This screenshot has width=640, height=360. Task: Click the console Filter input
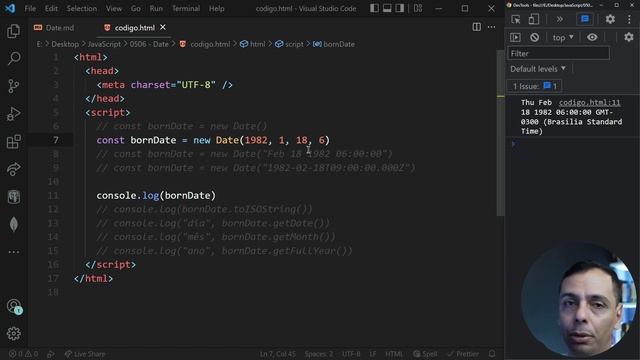click(x=558, y=53)
